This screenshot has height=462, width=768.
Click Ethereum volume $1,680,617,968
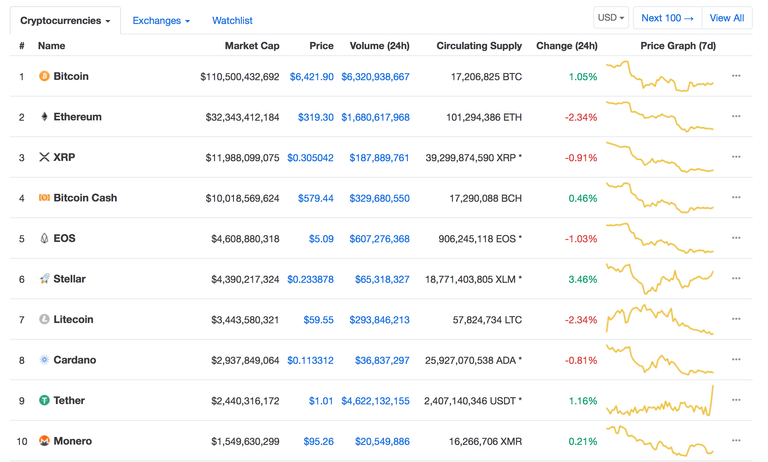375,118
